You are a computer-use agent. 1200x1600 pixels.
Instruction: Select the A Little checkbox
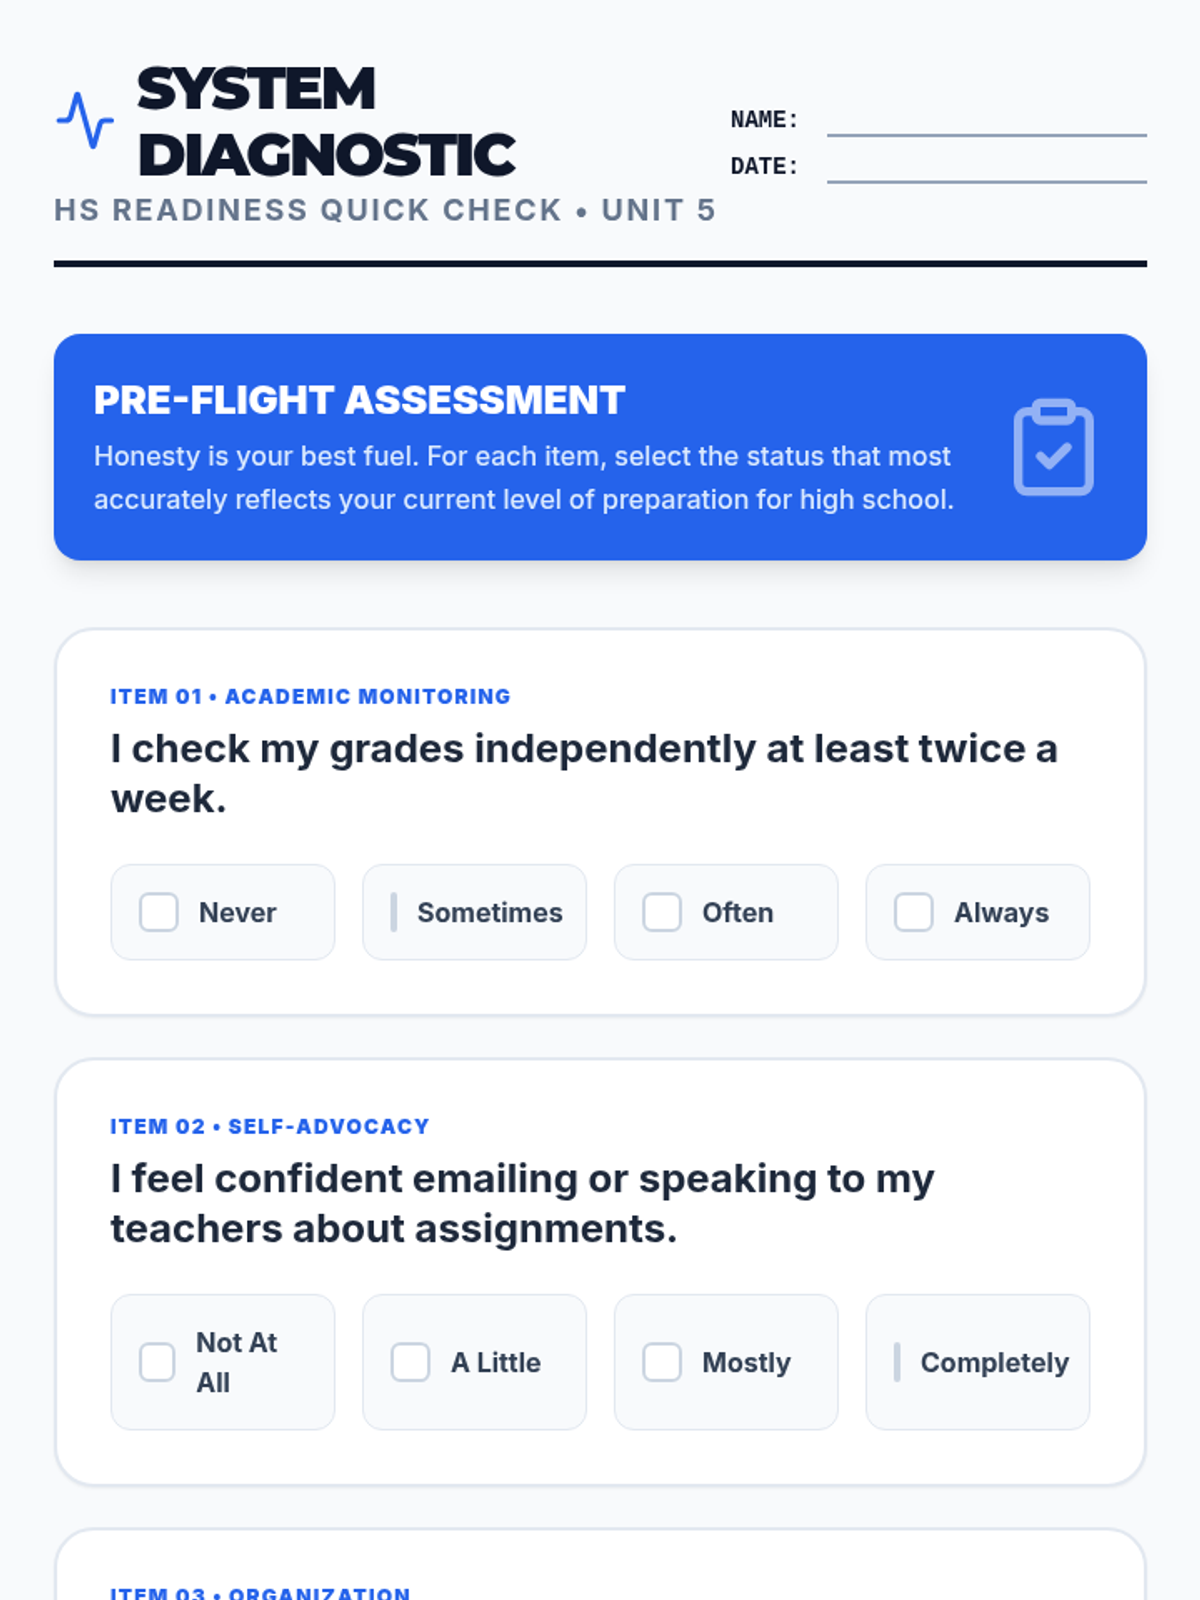coord(410,1362)
